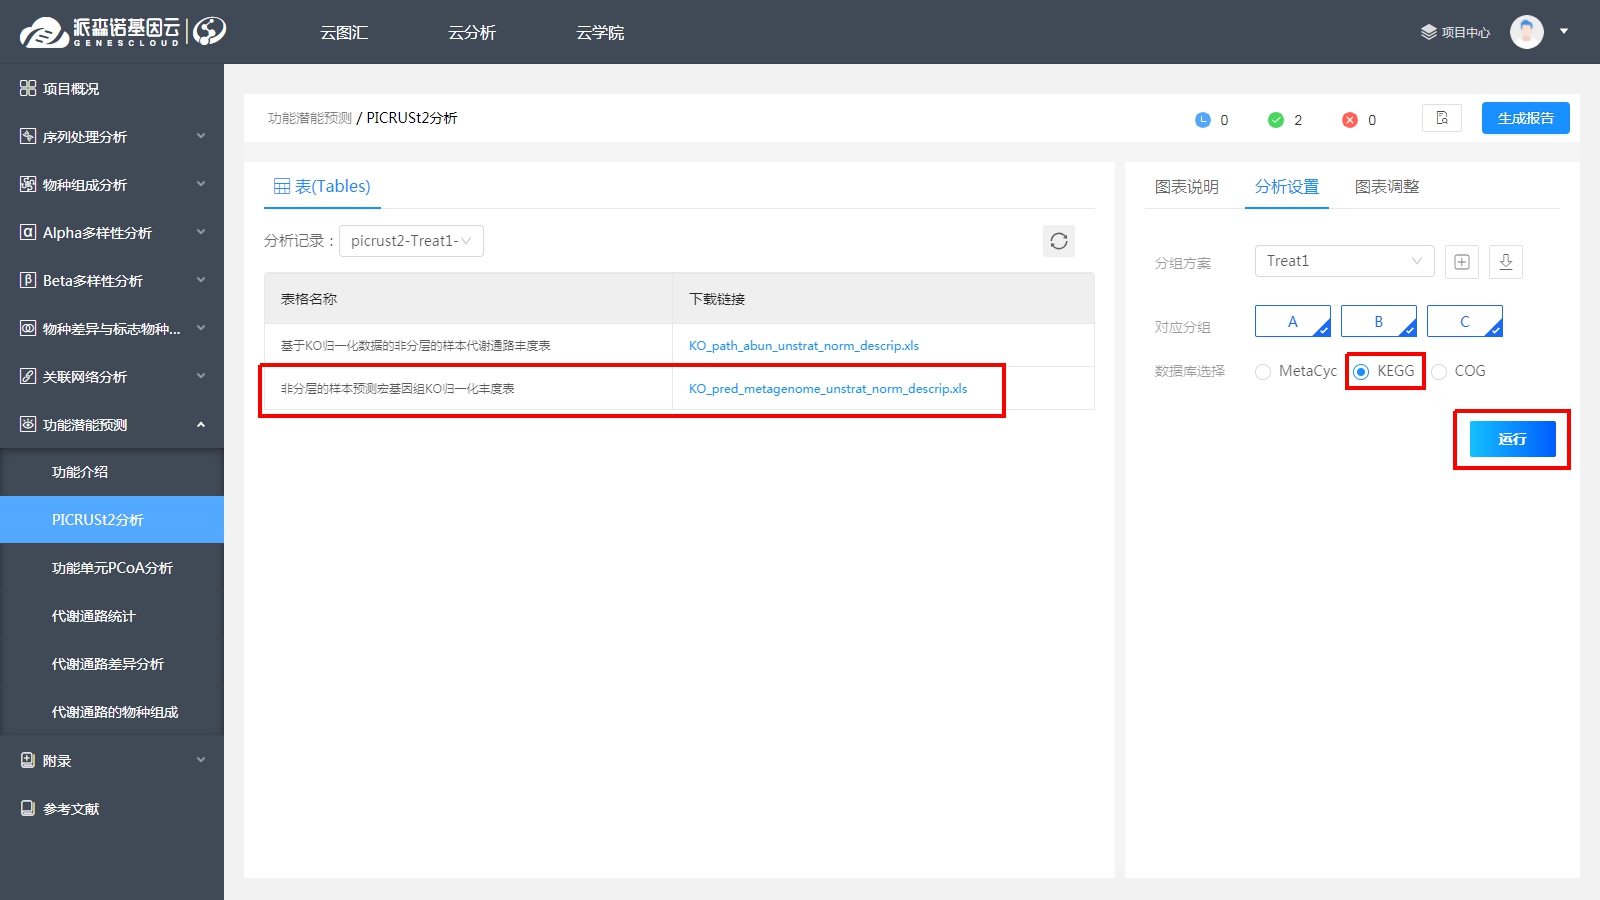Click the blue running tasks status icon

(x=1203, y=120)
